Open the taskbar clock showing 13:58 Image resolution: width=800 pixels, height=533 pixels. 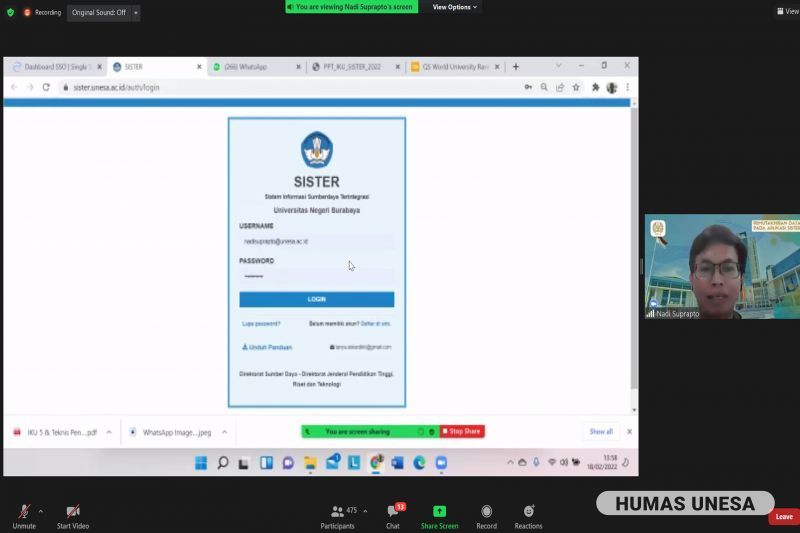click(602, 462)
